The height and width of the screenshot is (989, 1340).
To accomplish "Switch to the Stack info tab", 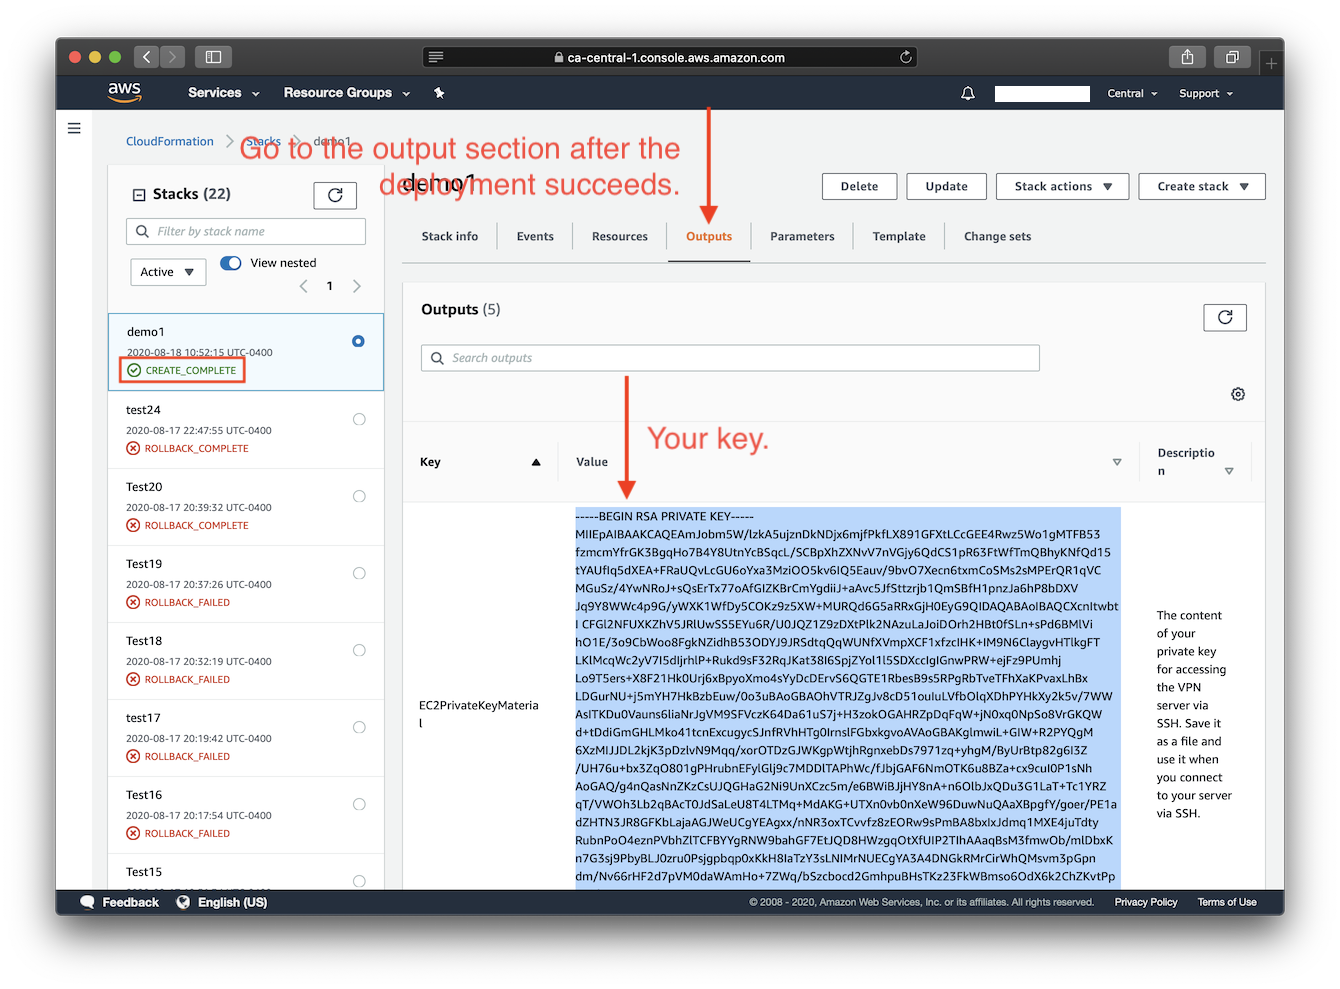I will coord(450,237).
